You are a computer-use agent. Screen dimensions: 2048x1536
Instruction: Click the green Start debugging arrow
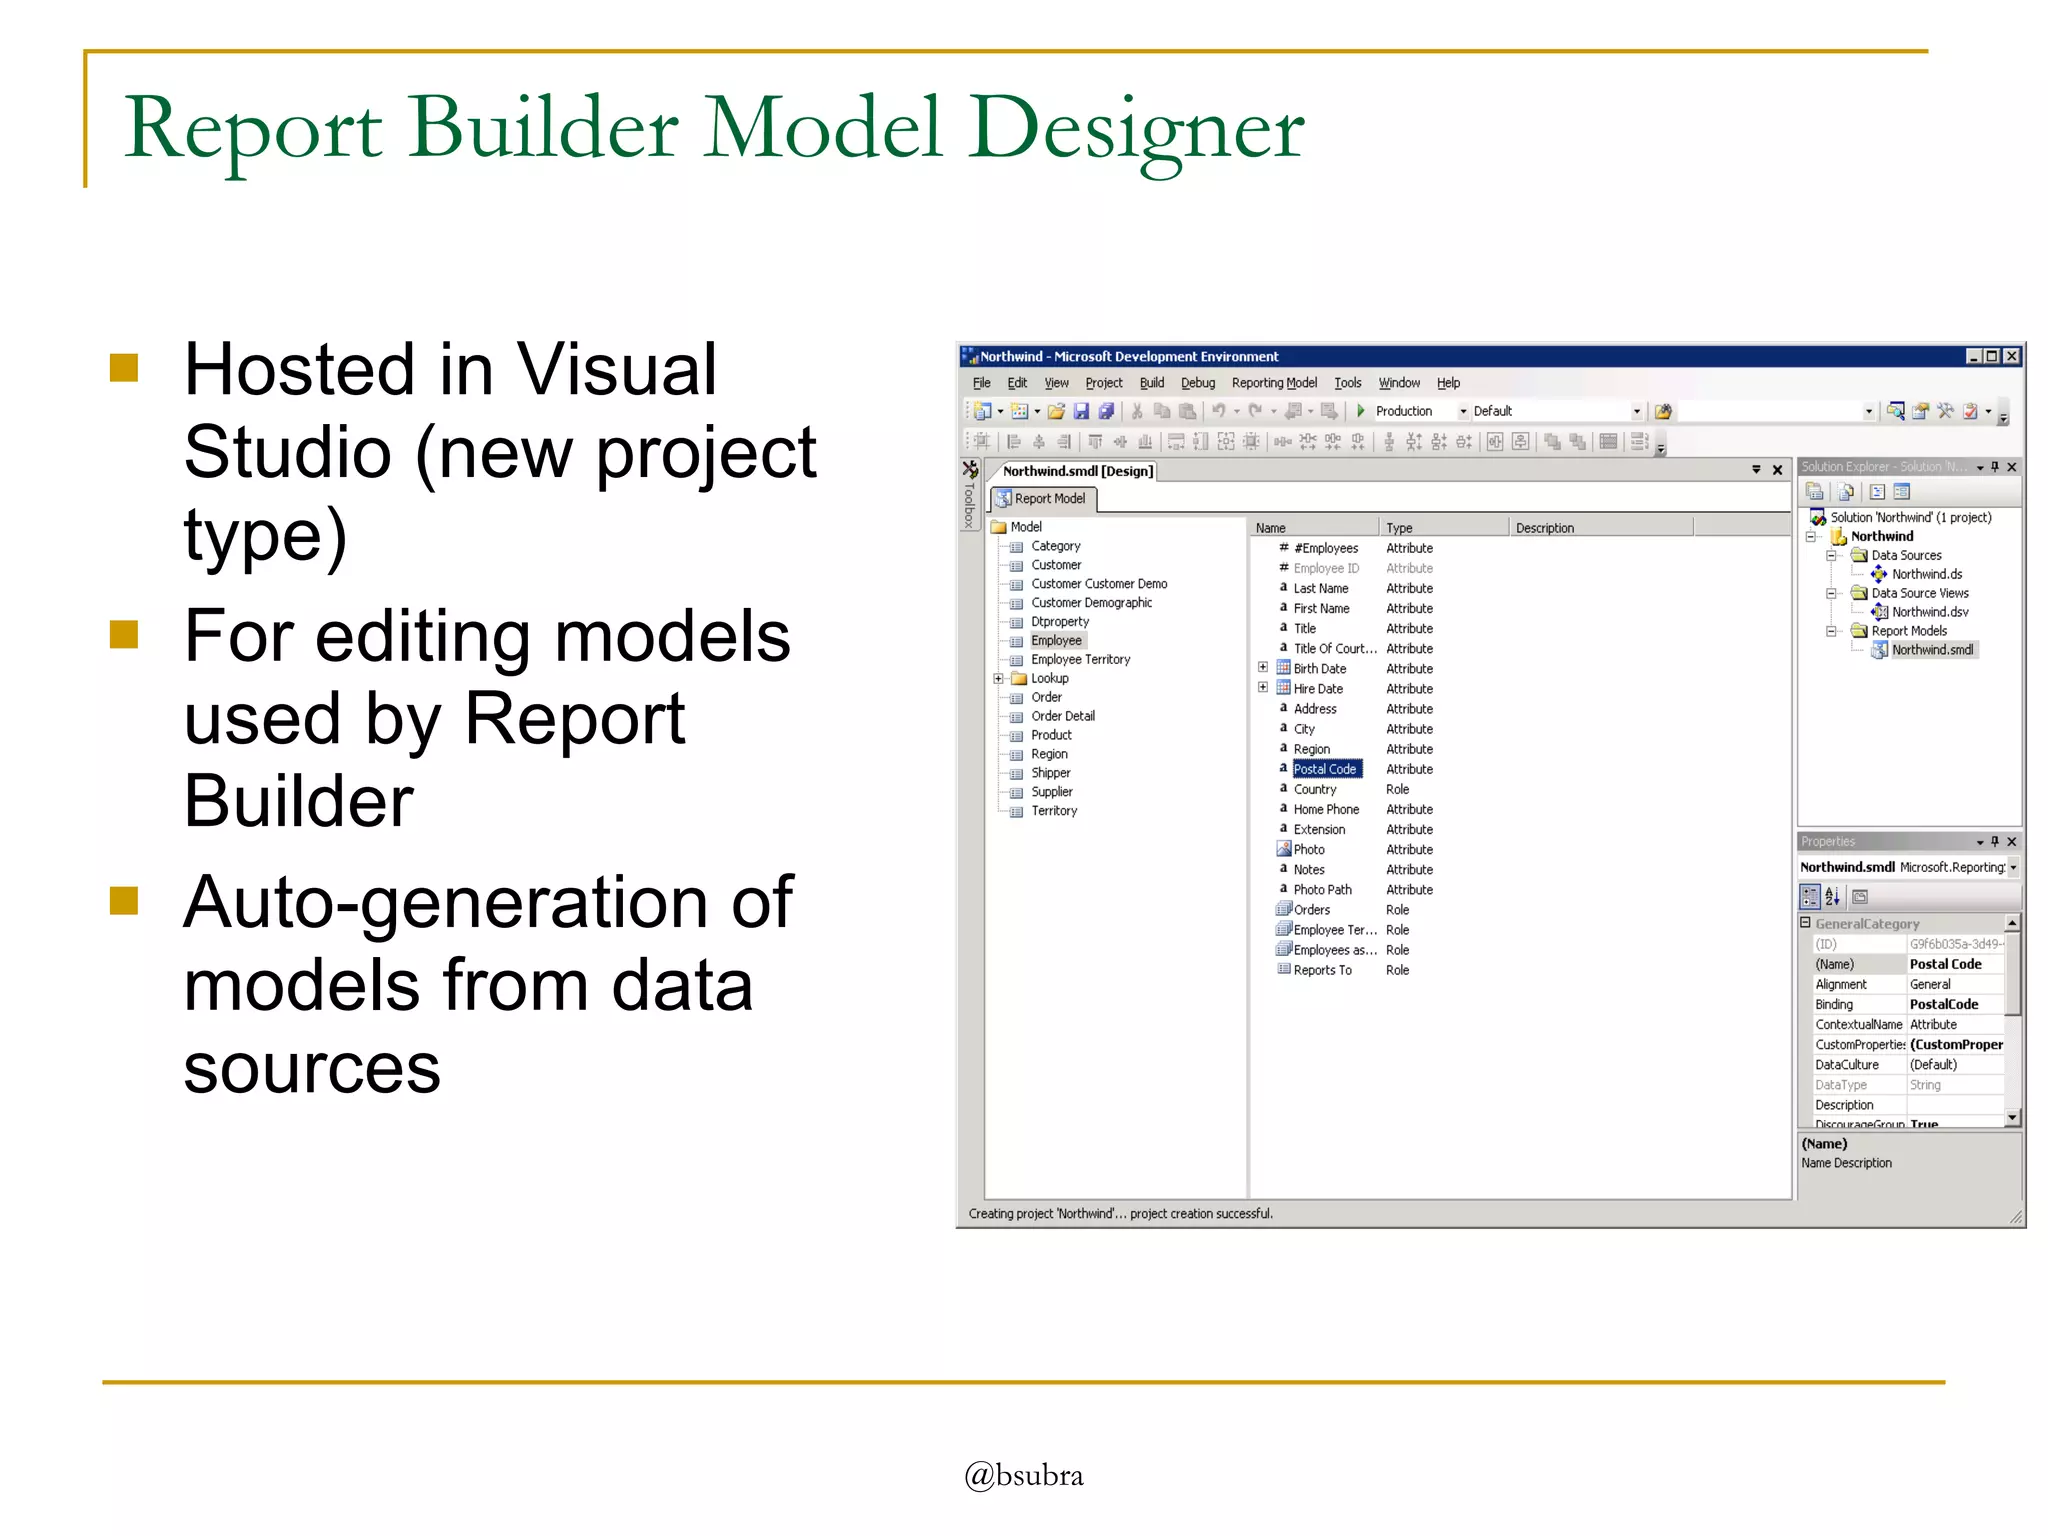pos(1361,411)
